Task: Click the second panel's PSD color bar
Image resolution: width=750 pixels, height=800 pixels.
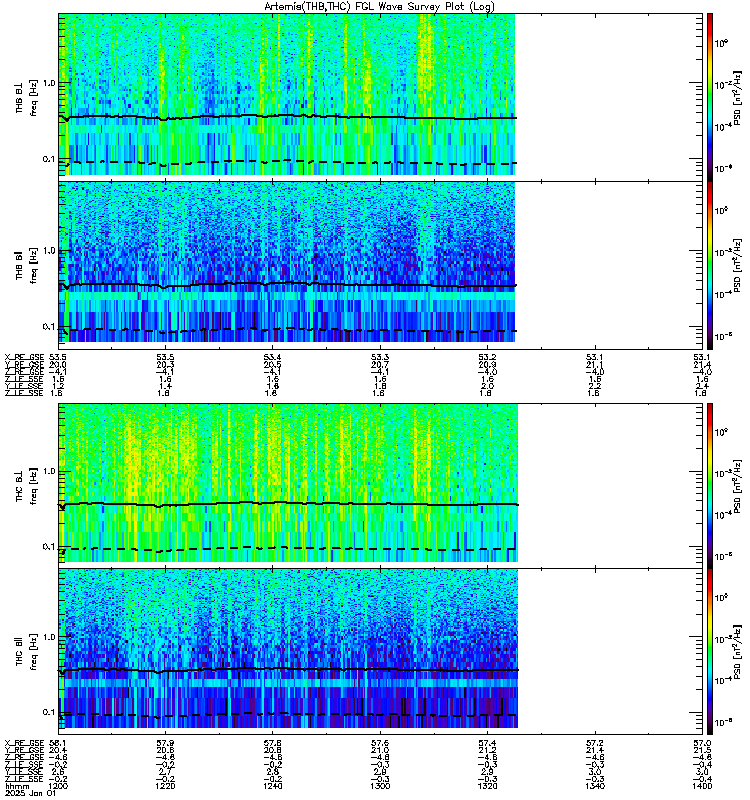Action: click(710, 265)
